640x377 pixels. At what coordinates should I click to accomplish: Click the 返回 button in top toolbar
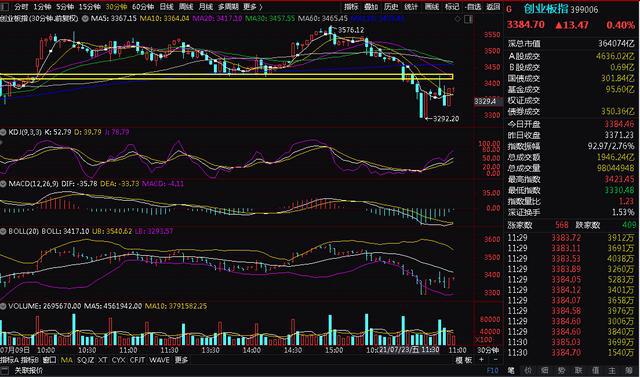click(x=493, y=7)
